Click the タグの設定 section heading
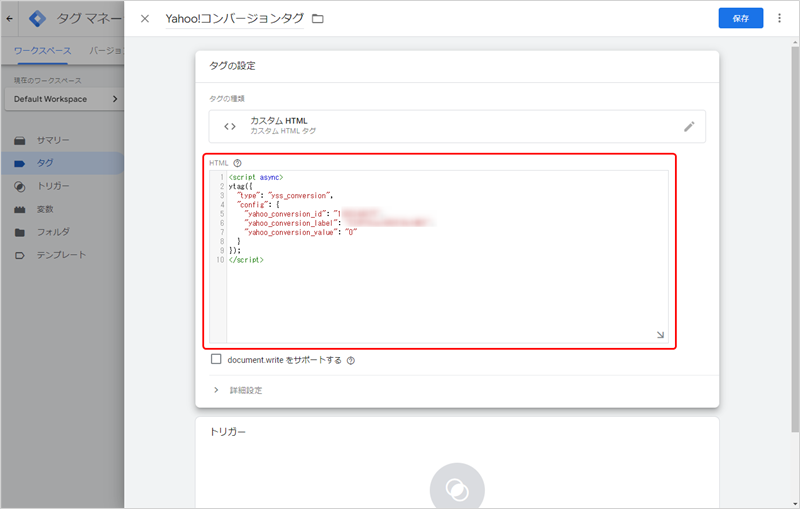This screenshot has height=509, width=800. click(232, 66)
